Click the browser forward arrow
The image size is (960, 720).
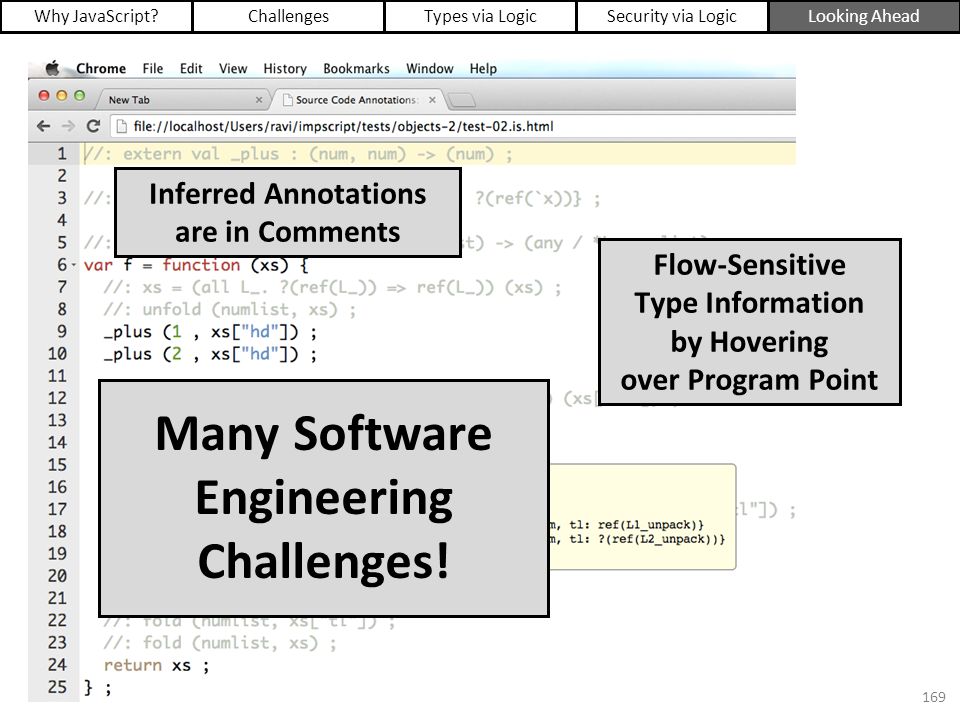coord(68,126)
